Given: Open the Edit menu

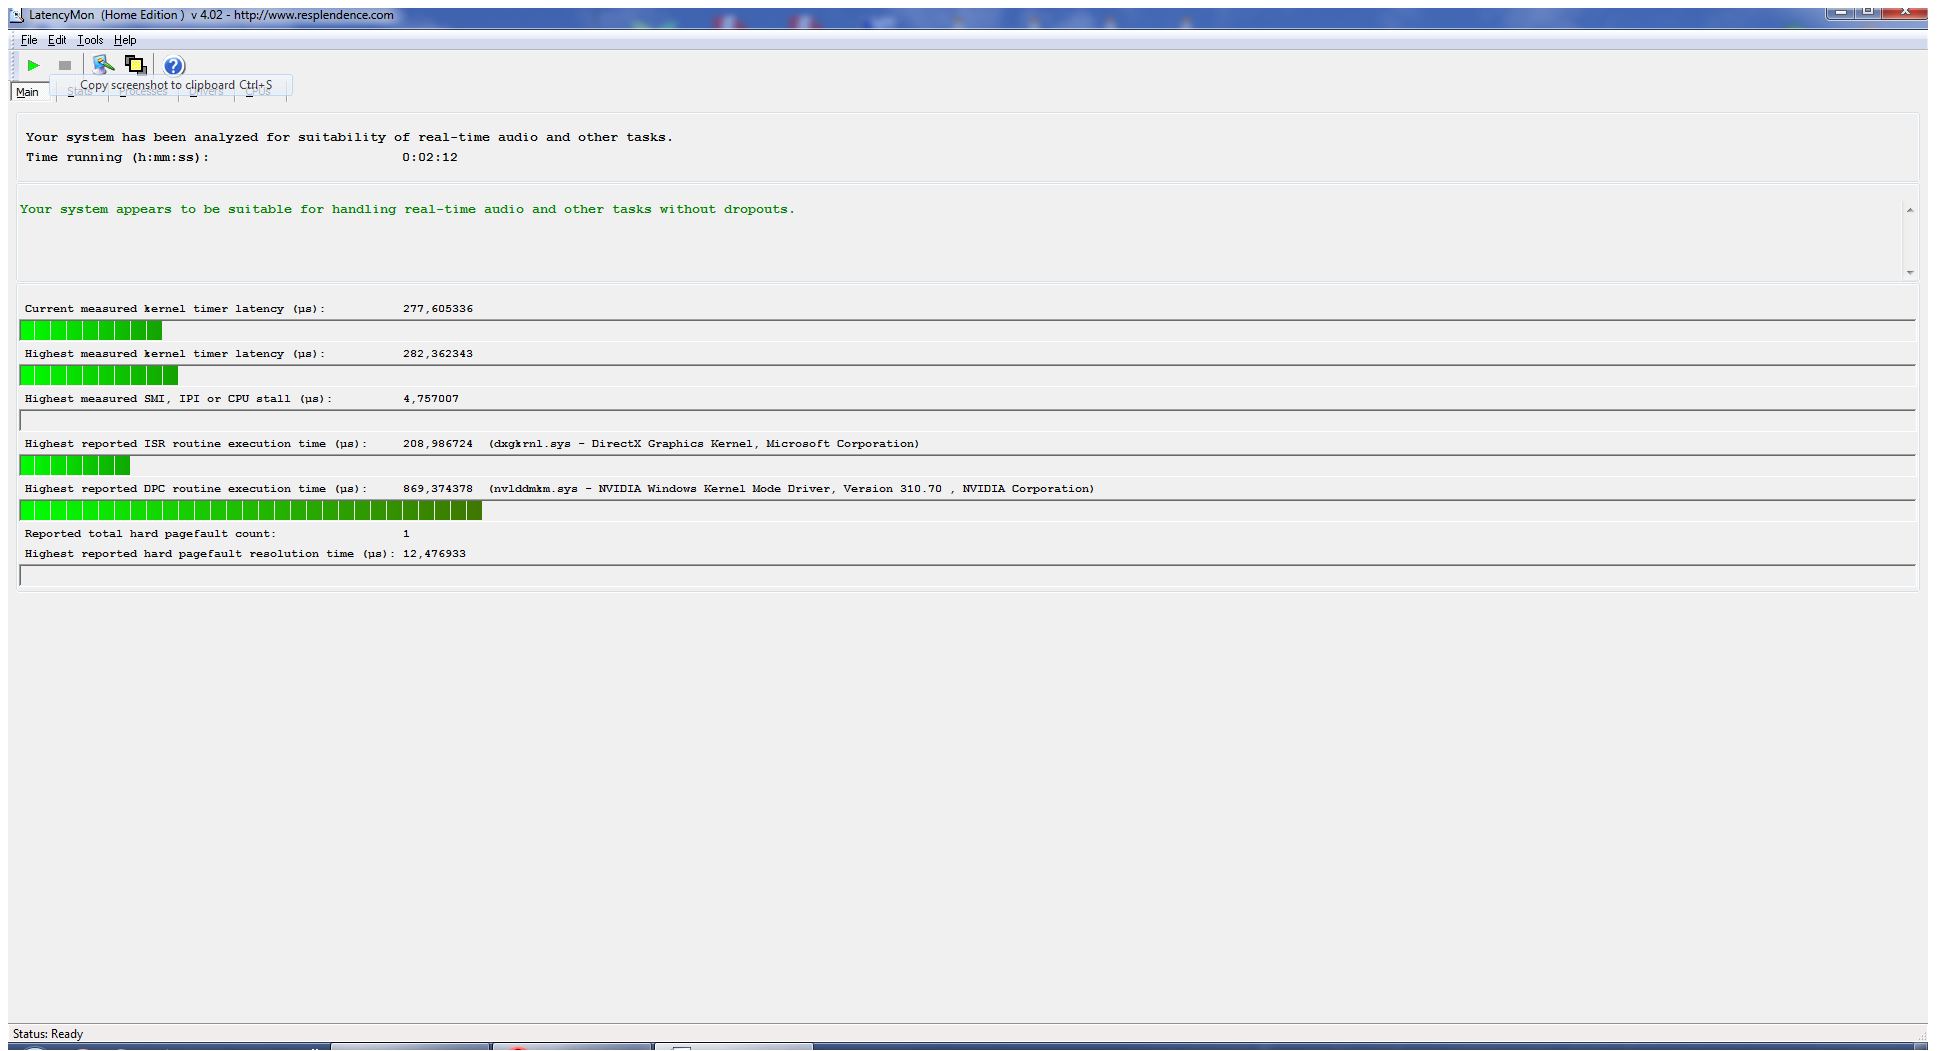Looking at the screenshot, I should 57,40.
